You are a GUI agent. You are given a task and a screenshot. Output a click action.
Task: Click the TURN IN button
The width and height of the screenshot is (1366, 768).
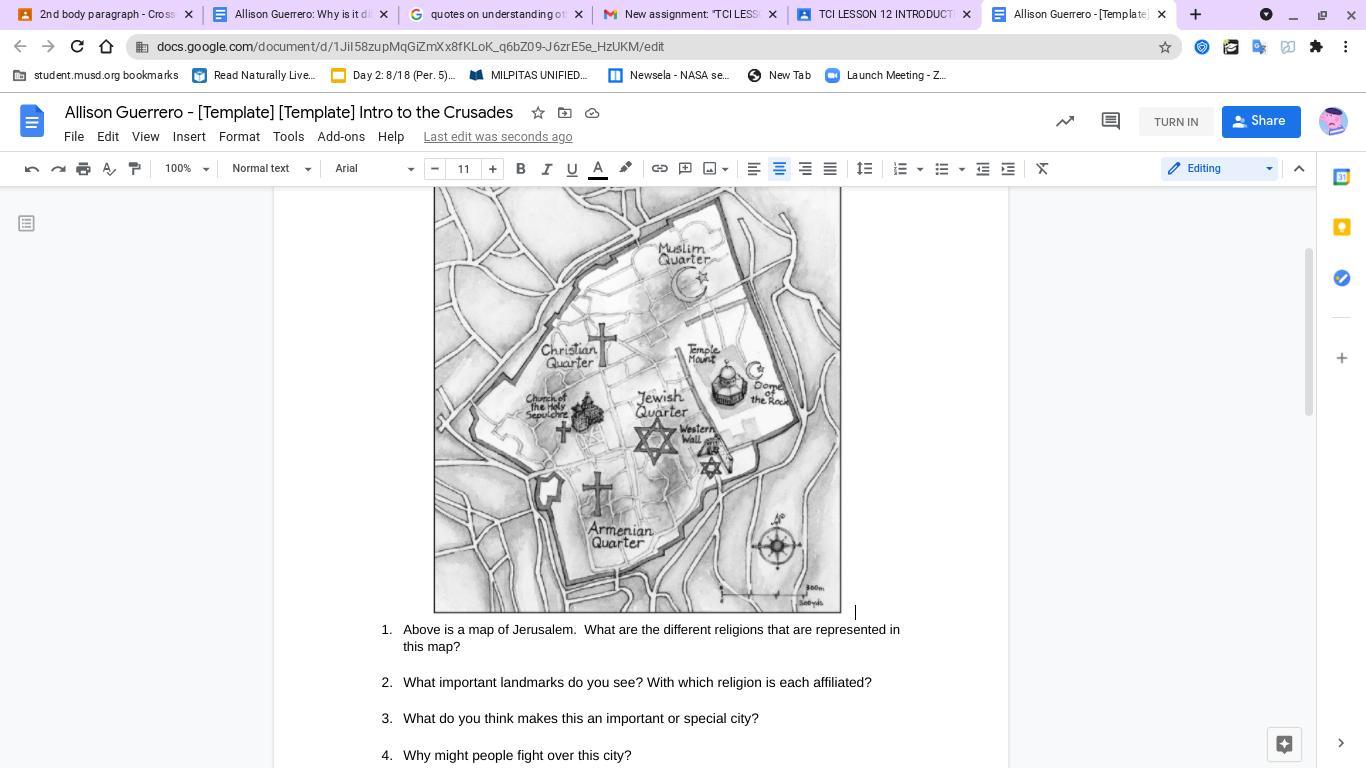point(1175,122)
